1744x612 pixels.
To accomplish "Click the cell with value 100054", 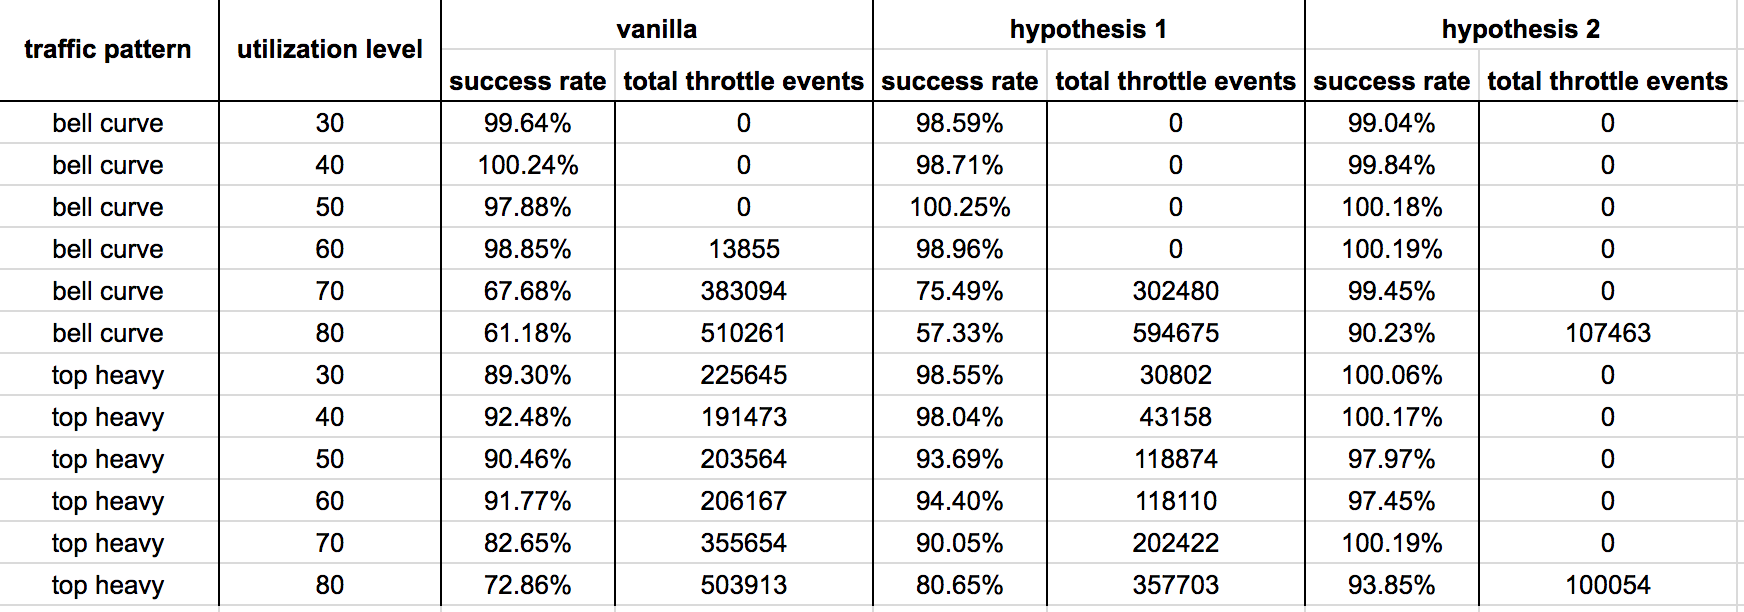I will tap(1607, 585).
